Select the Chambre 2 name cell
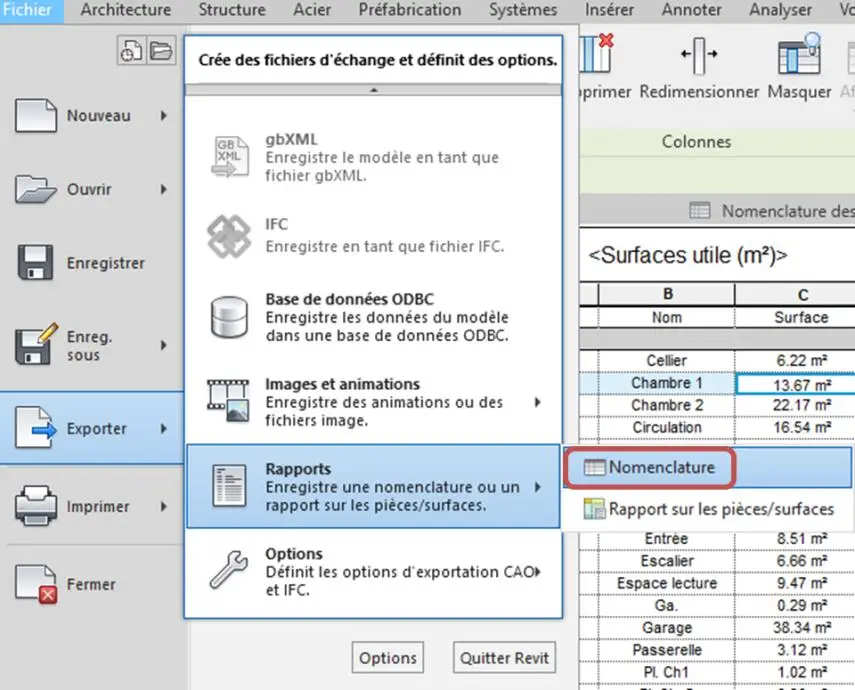This screenshot has width=855, height=690. (667, 405)
